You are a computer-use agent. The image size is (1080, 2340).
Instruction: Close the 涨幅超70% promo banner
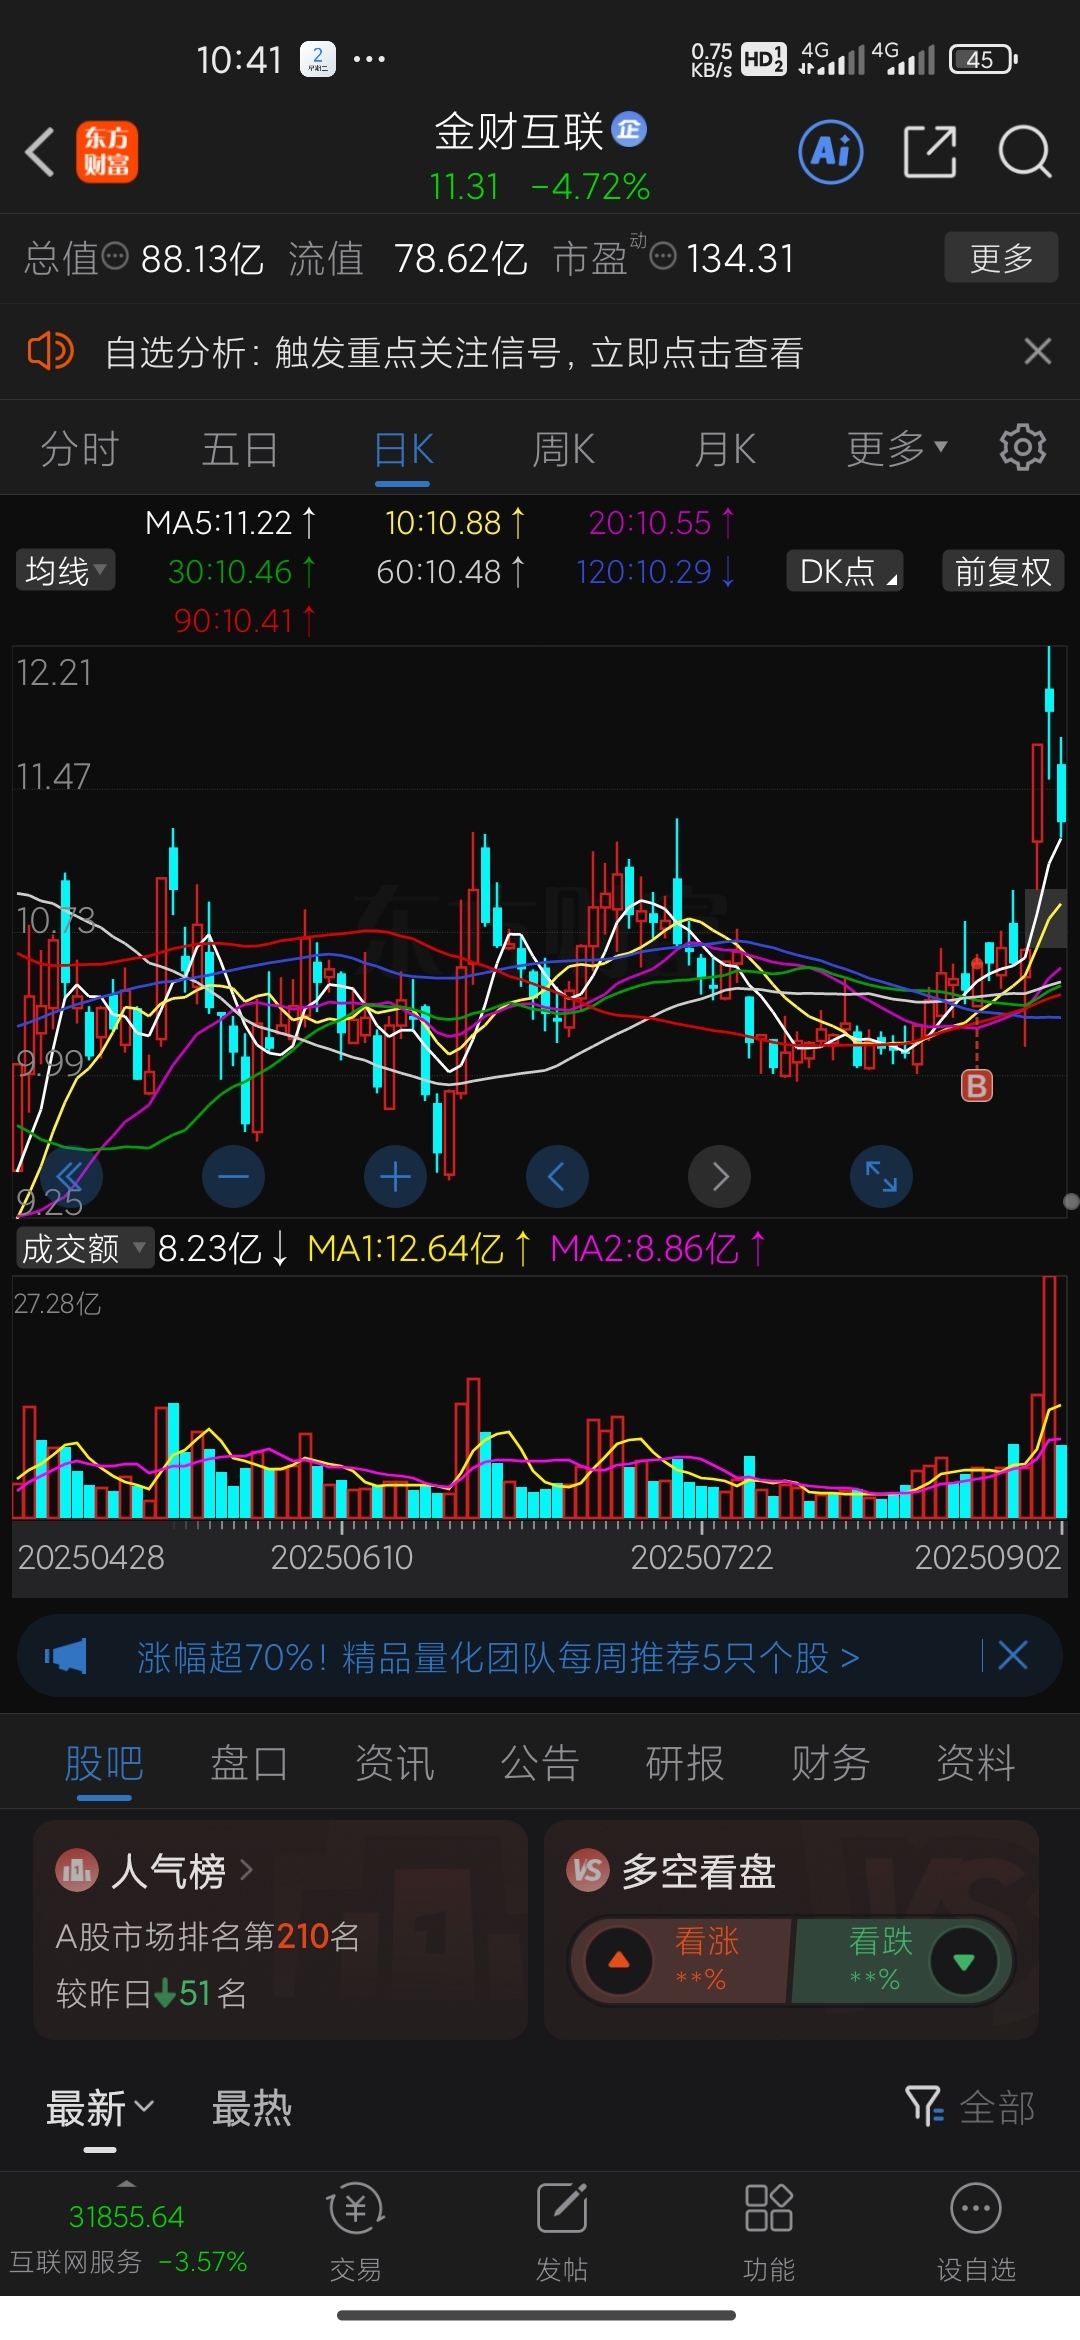click(x=1013, y=1655)
